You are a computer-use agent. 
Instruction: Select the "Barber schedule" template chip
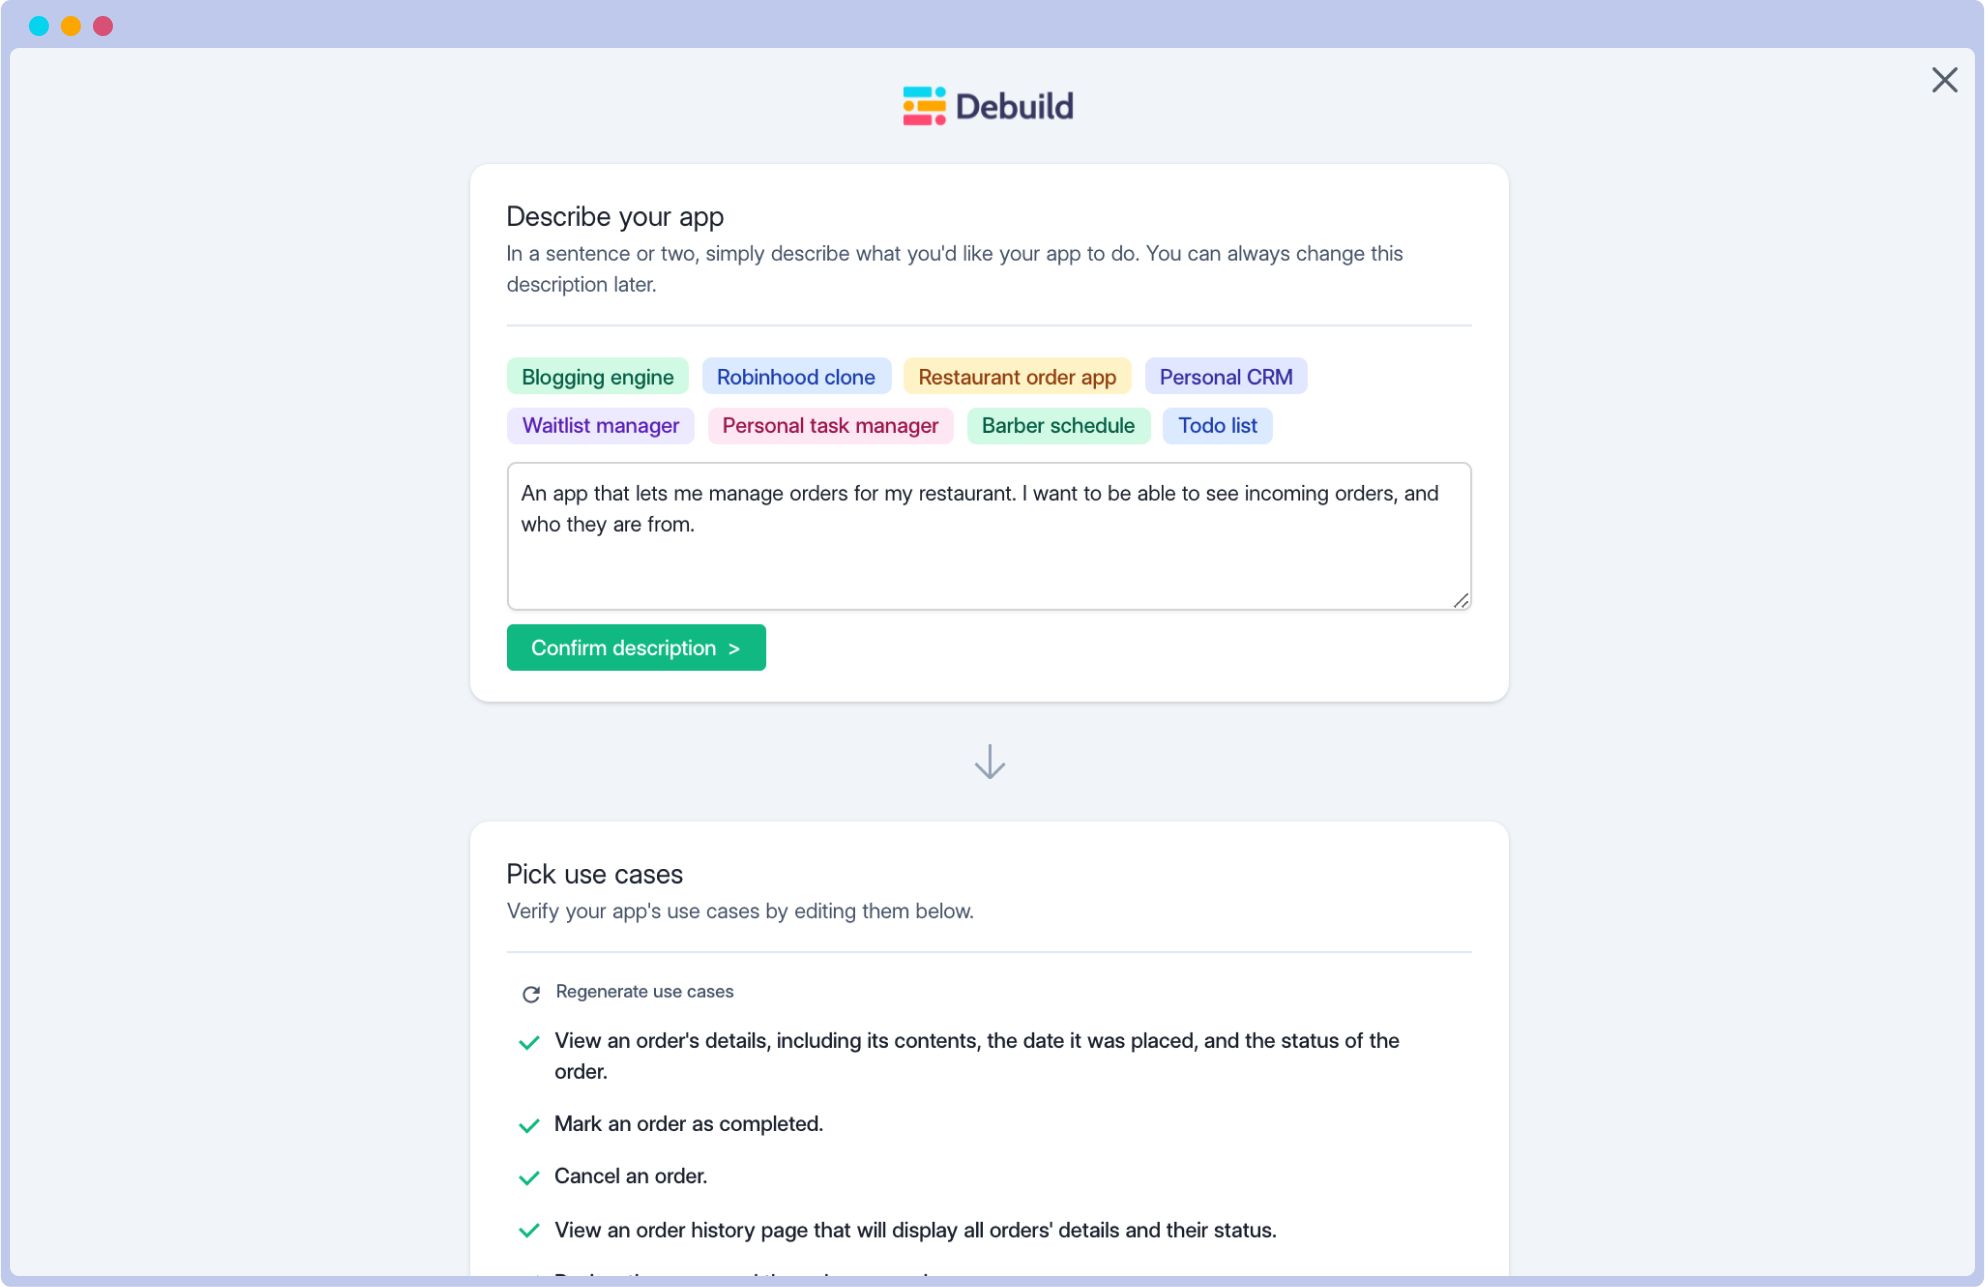pos(1058,425)
